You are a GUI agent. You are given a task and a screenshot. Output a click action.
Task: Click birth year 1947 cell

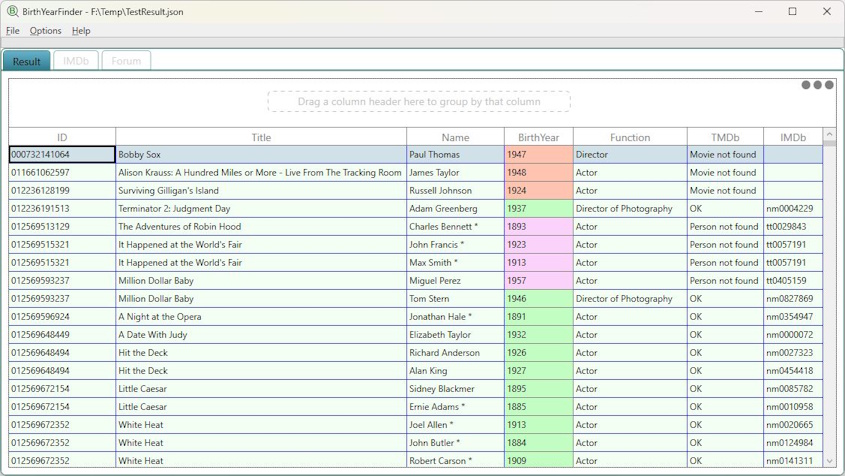[x=539, y=155]
